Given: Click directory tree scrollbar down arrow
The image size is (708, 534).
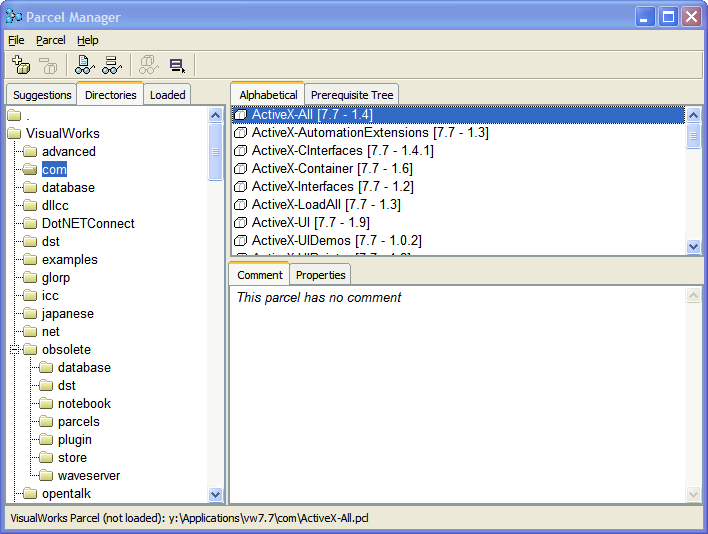Looking at the screenshot, I should point(215,494).
